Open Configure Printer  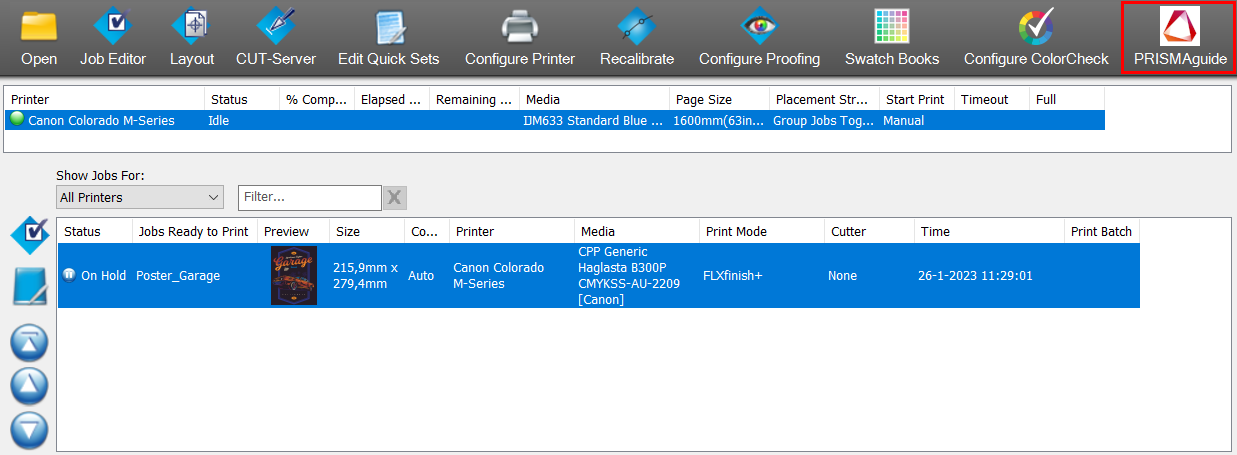click(519, 27)
